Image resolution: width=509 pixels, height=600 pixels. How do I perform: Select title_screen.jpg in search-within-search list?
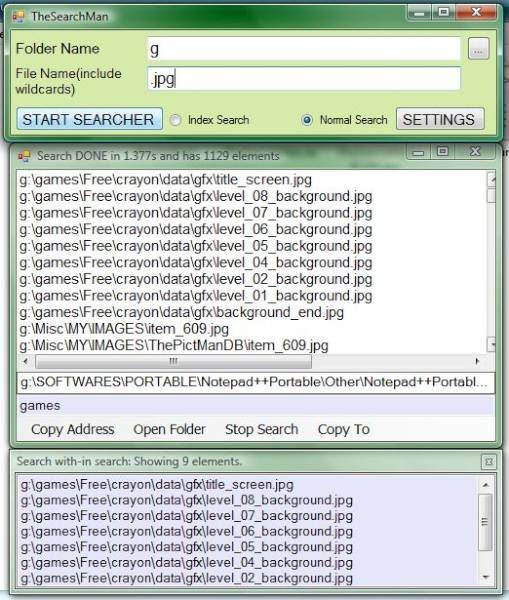tap(157, 485)
